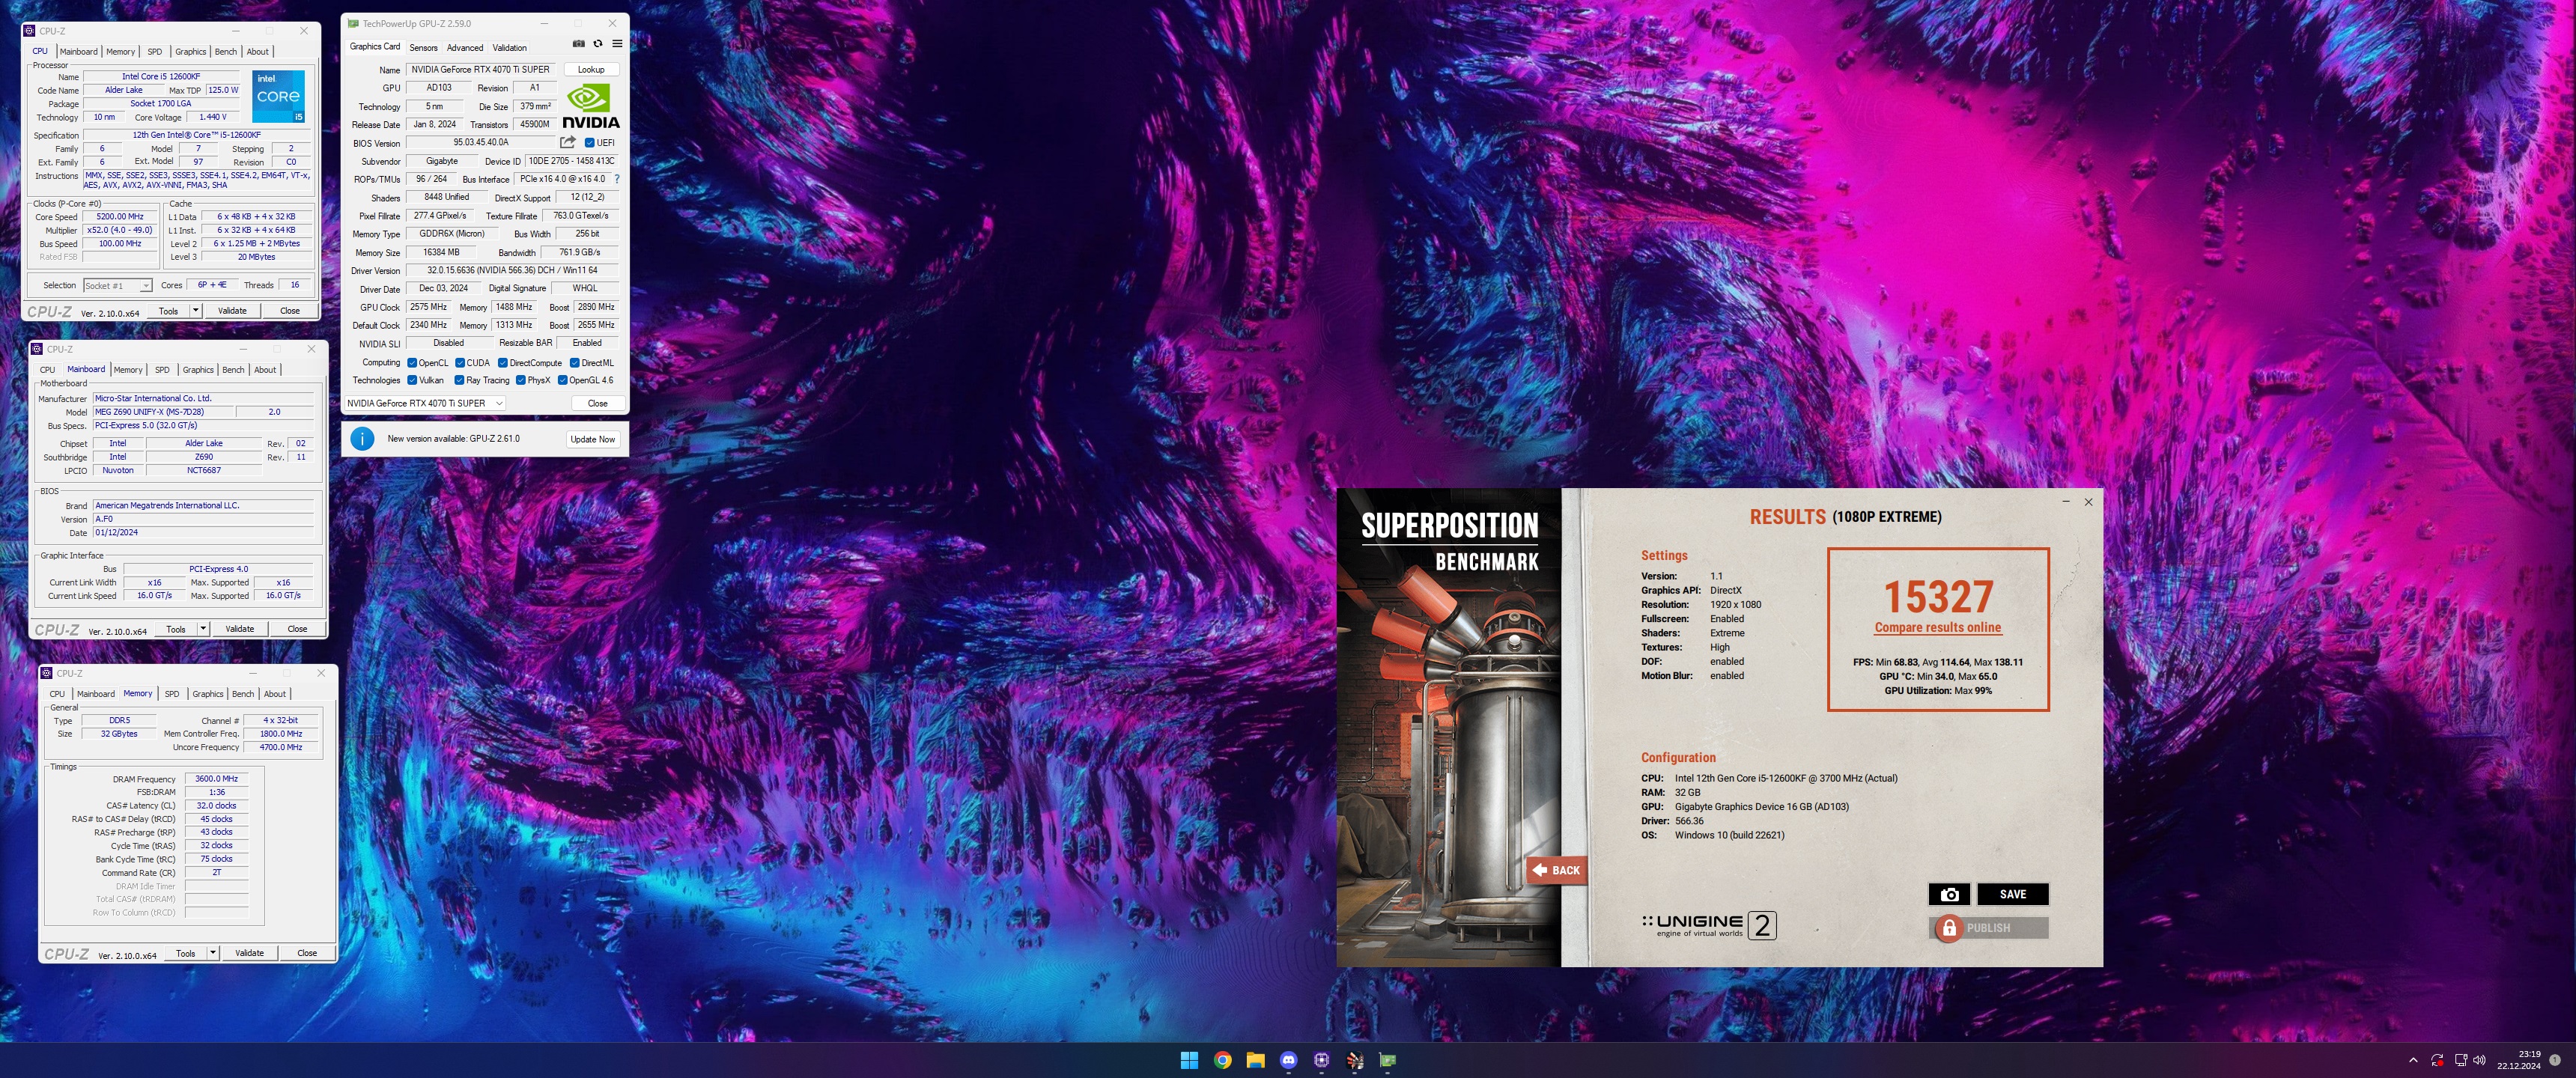This screenshot has height=1078, width=2576.
Task: Refresh GPU-Z data with the refresh icon
Action: [598, 44]
